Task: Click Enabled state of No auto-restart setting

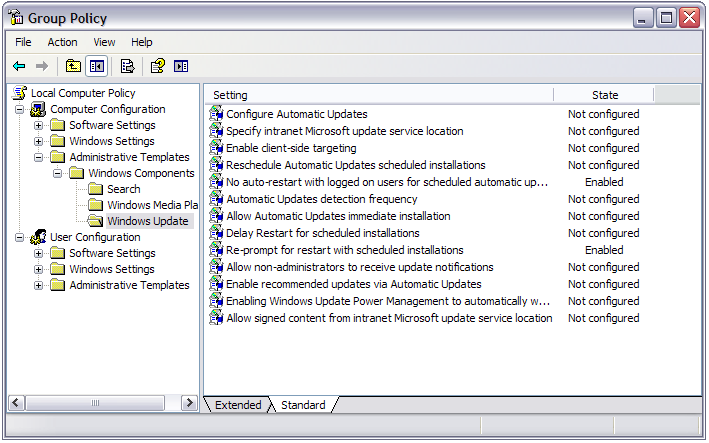Action: click(604, 182)
